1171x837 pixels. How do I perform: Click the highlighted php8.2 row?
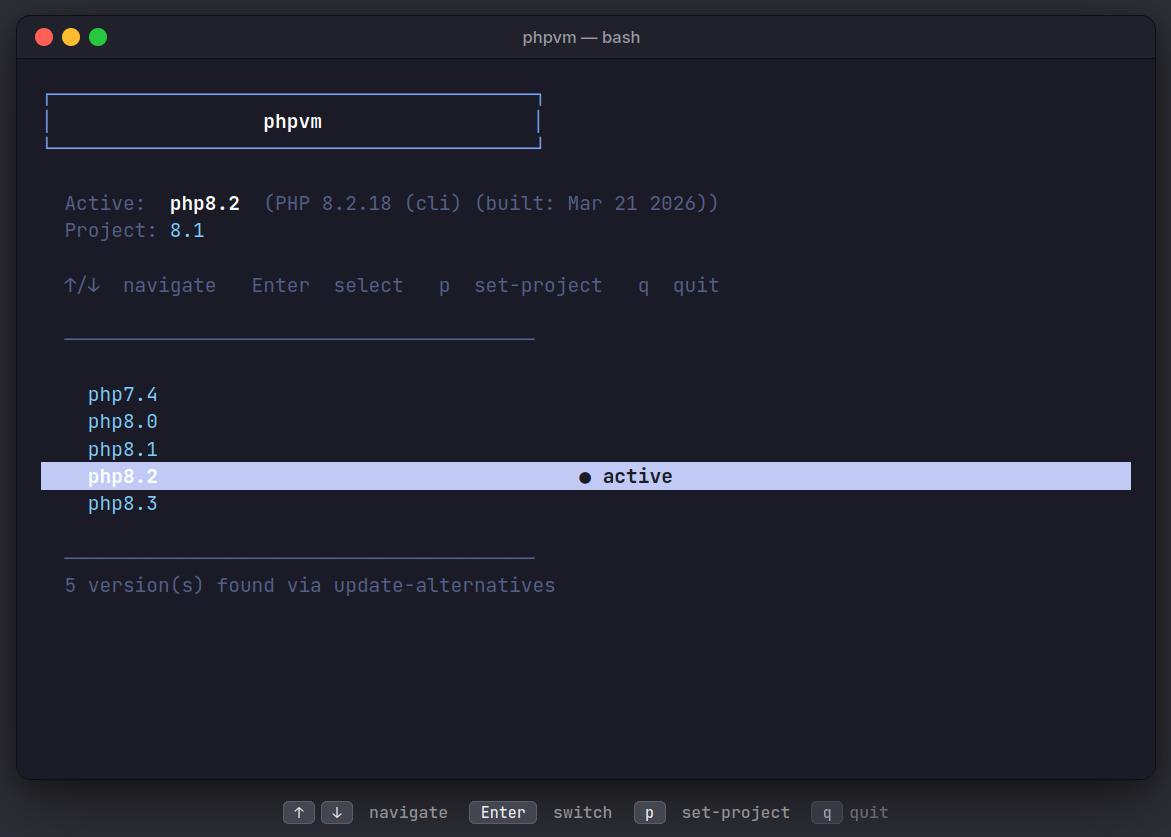[x=586, y=476]
